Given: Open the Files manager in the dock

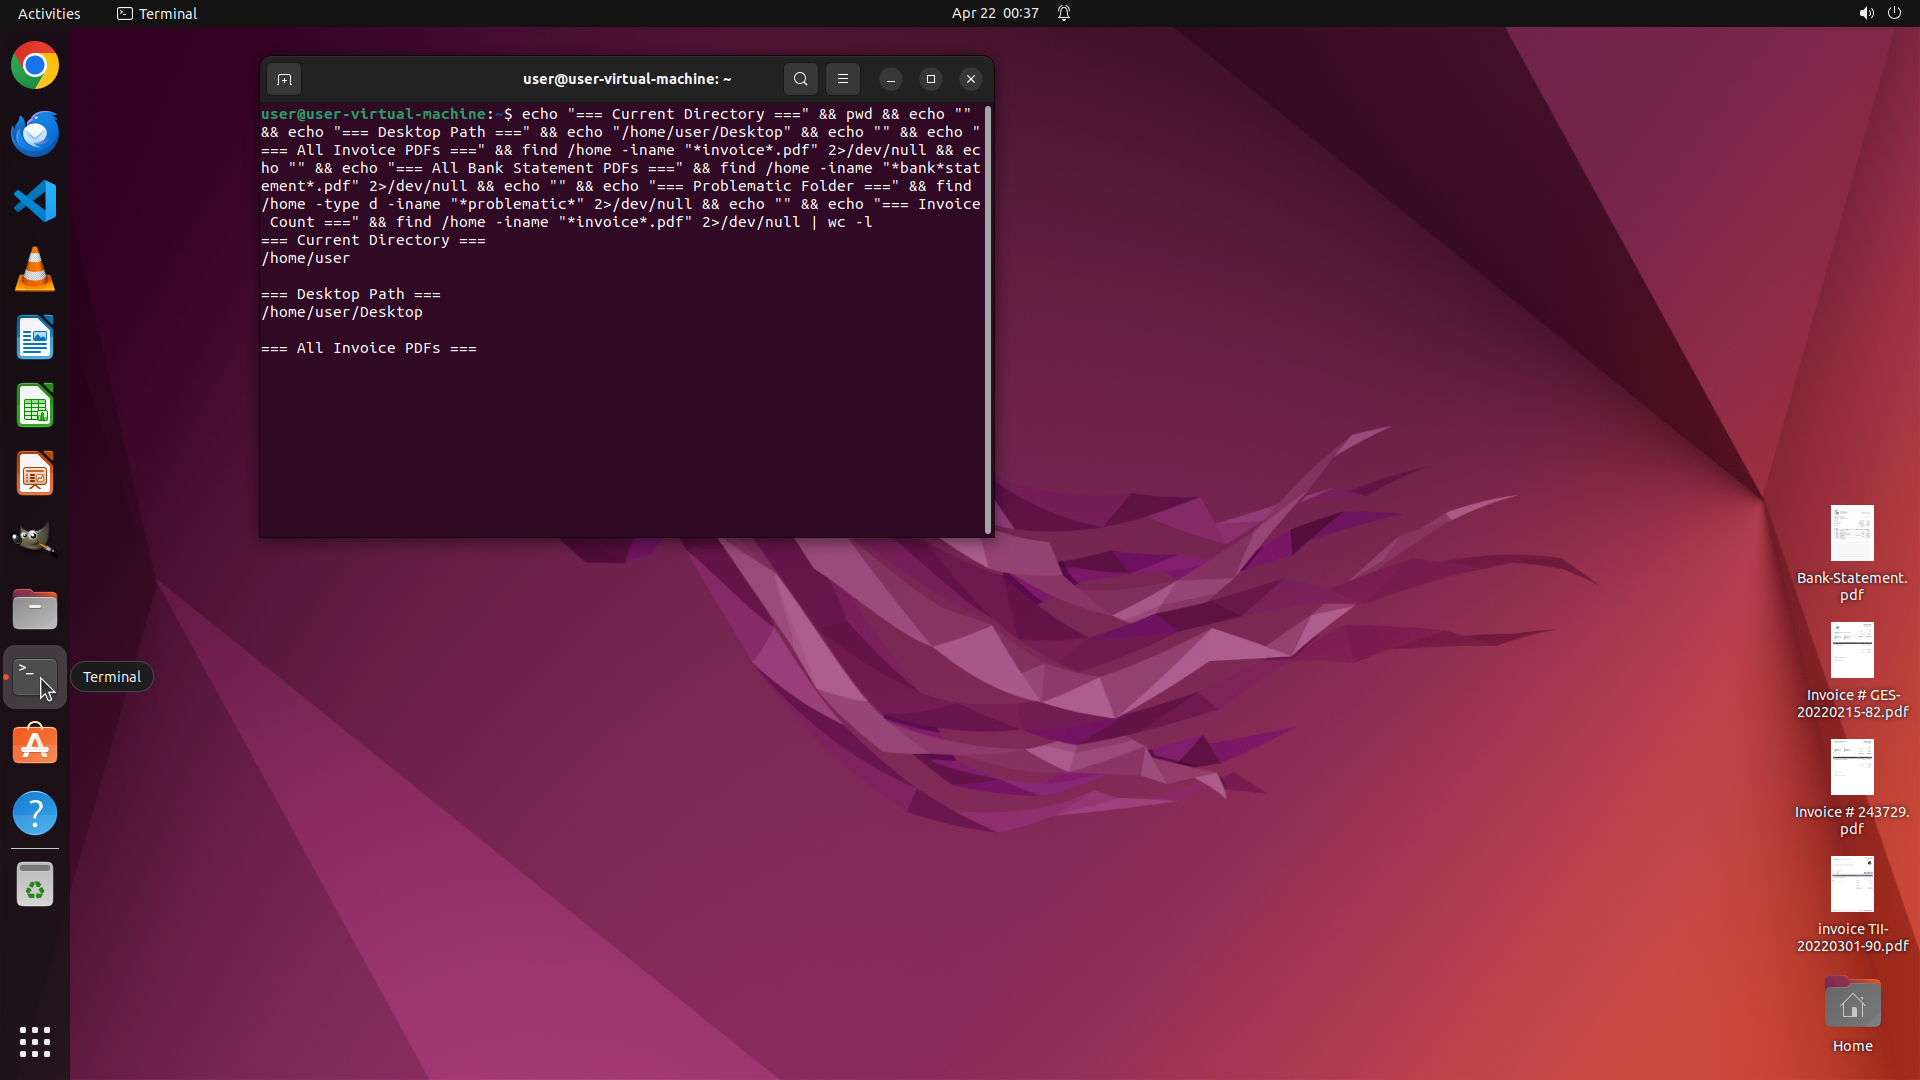Looking at the screenshot, I should click(35, 609).
